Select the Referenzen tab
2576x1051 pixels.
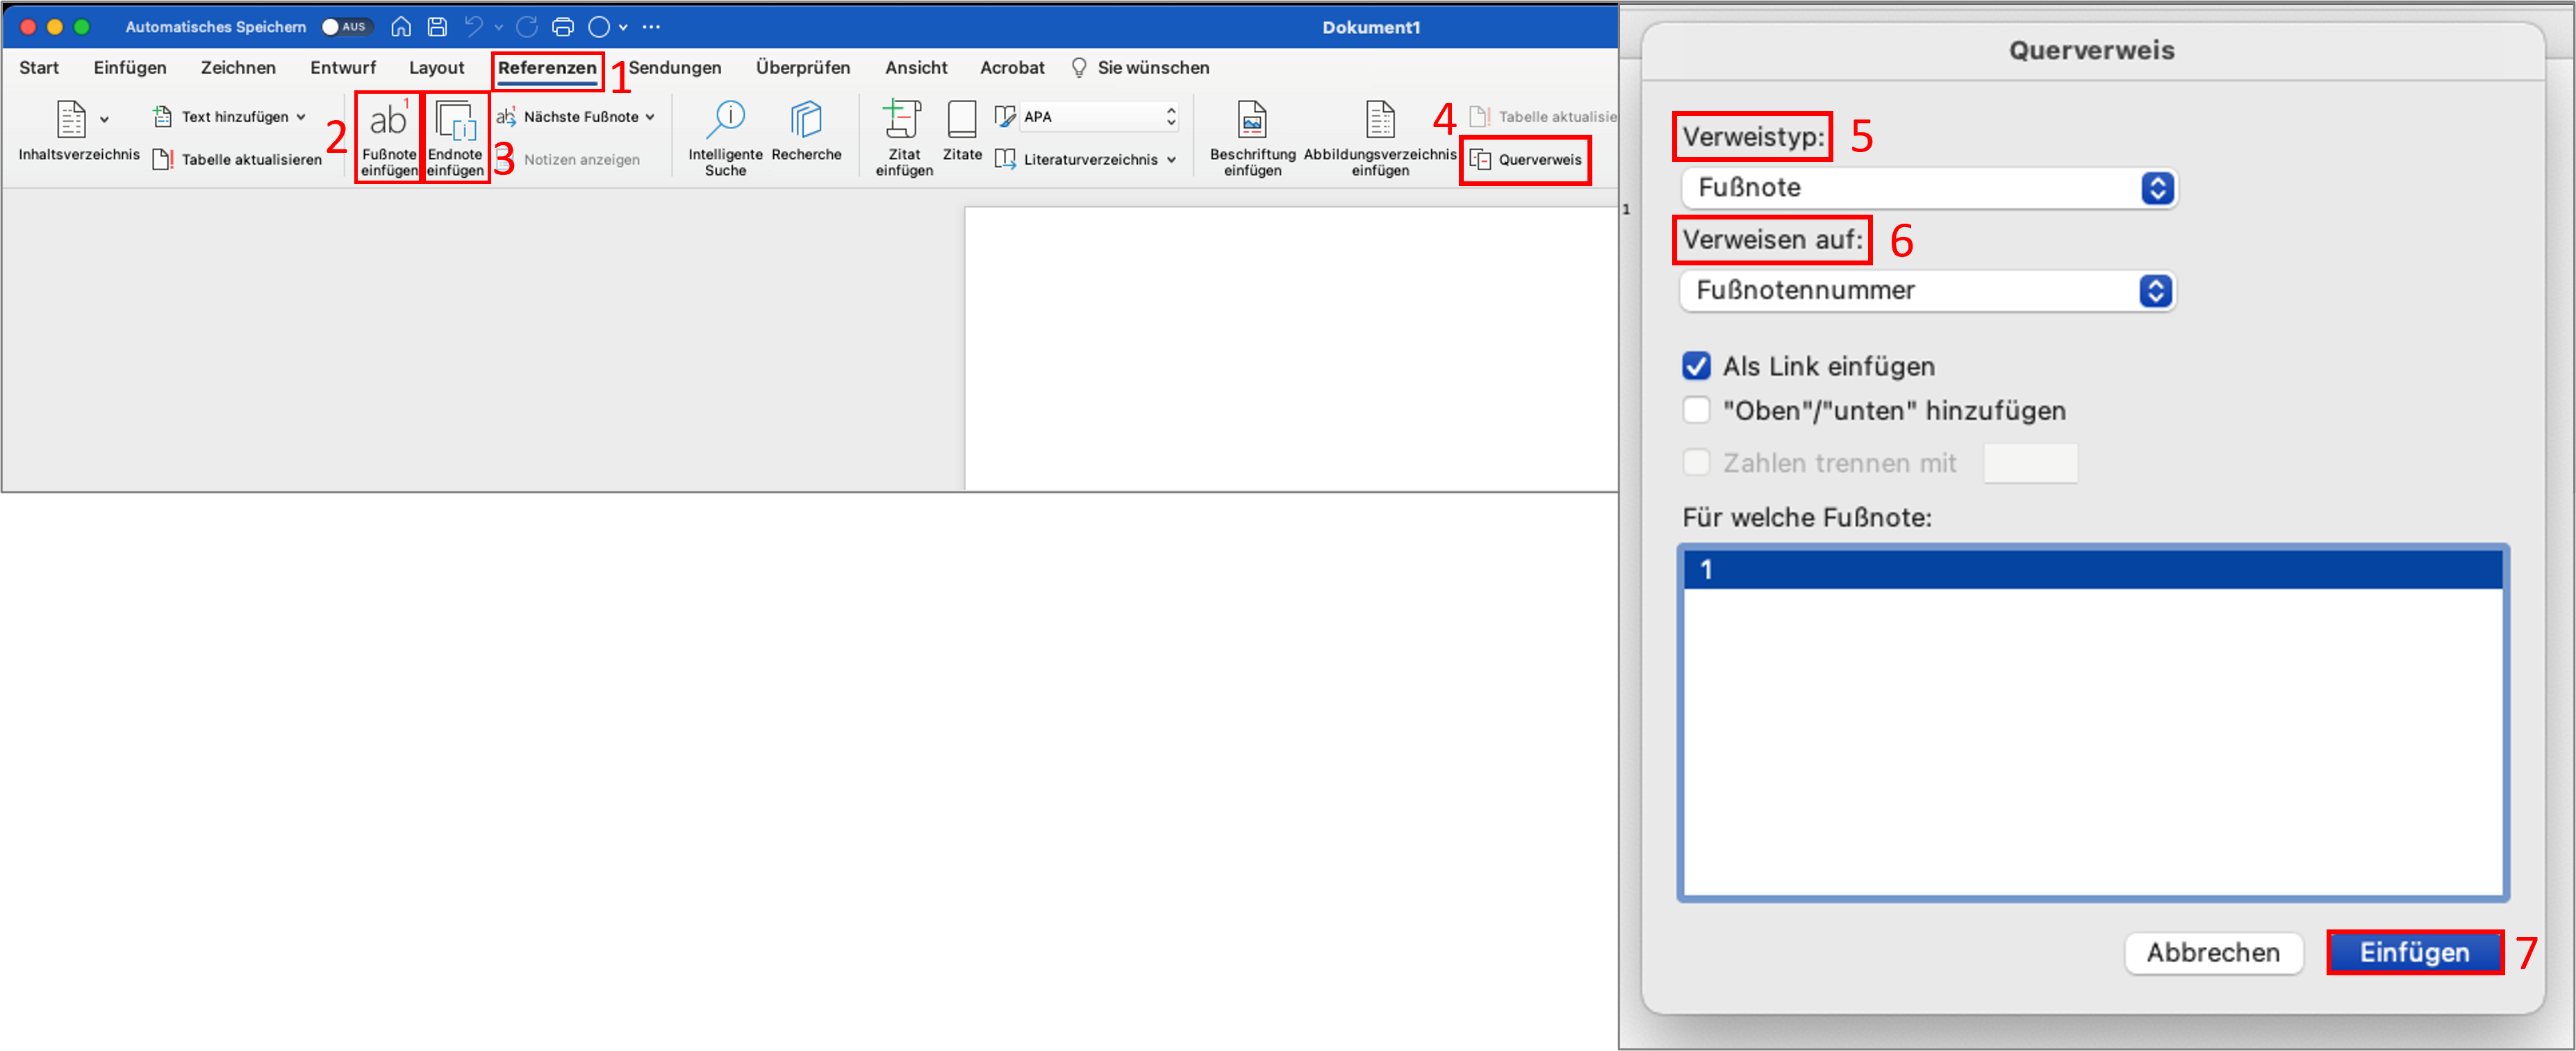[x=547, y=68]
